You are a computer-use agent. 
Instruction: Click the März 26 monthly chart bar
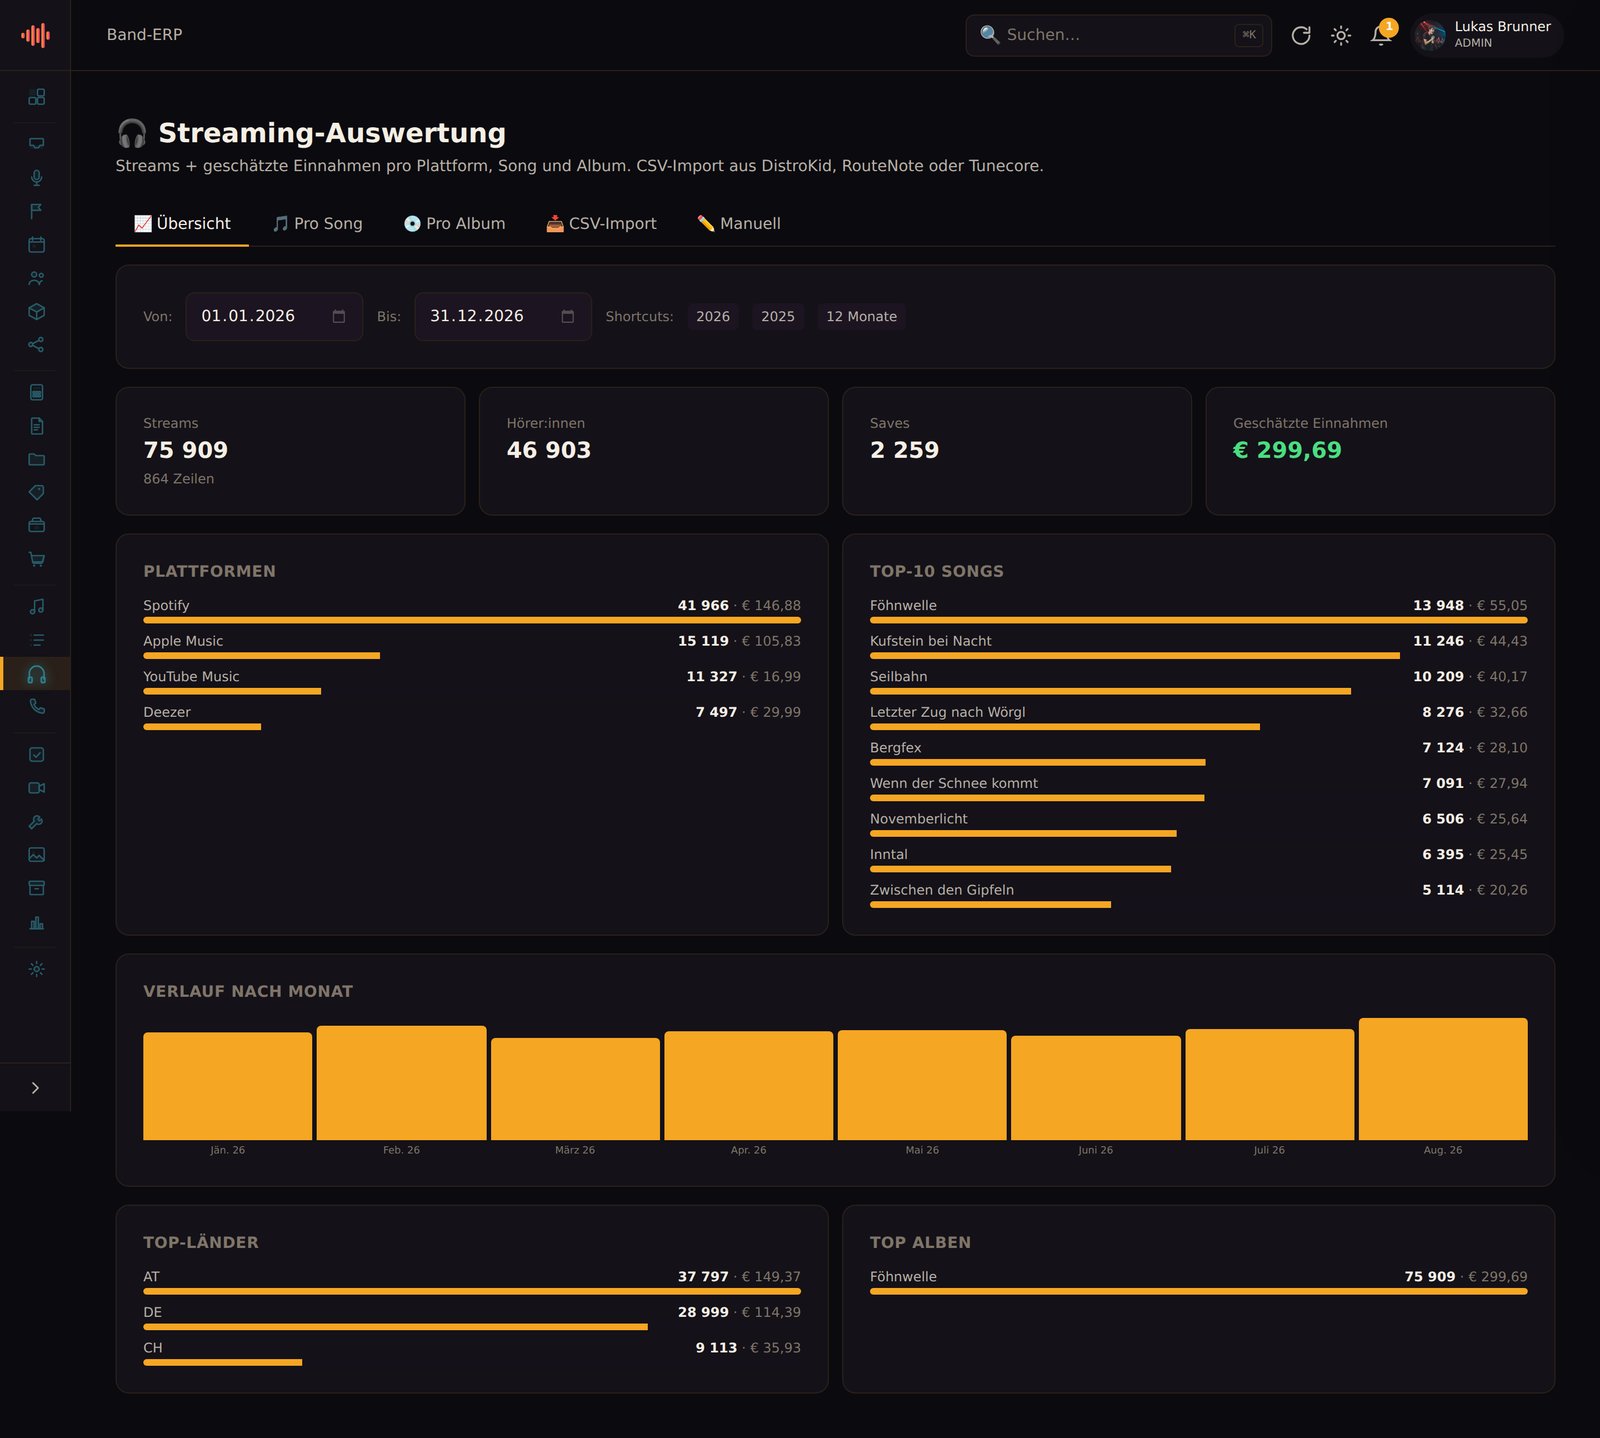575,1089
